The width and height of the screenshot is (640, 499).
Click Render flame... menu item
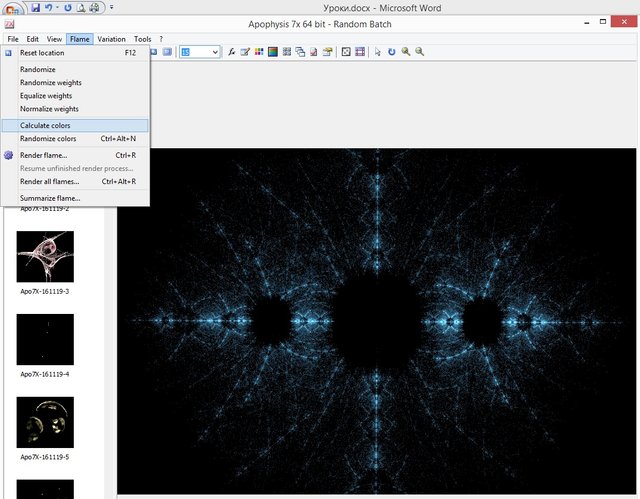44,155
